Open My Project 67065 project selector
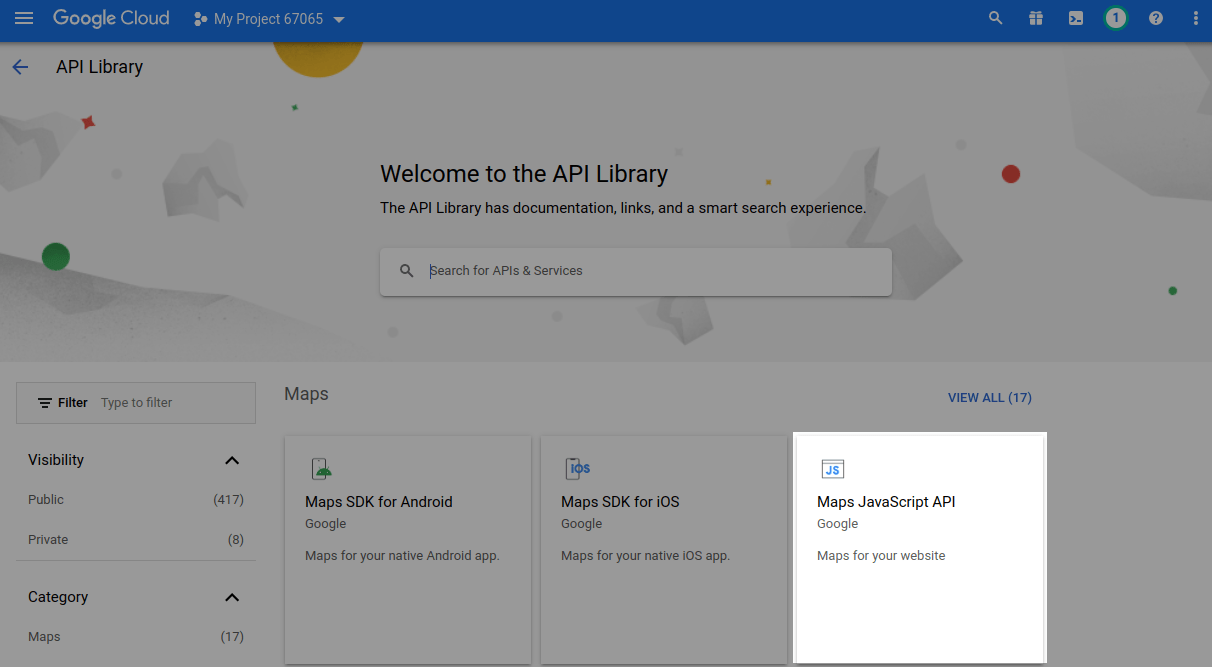Image resolution: width=1212 pixels, height=667 pixels. 270,19
